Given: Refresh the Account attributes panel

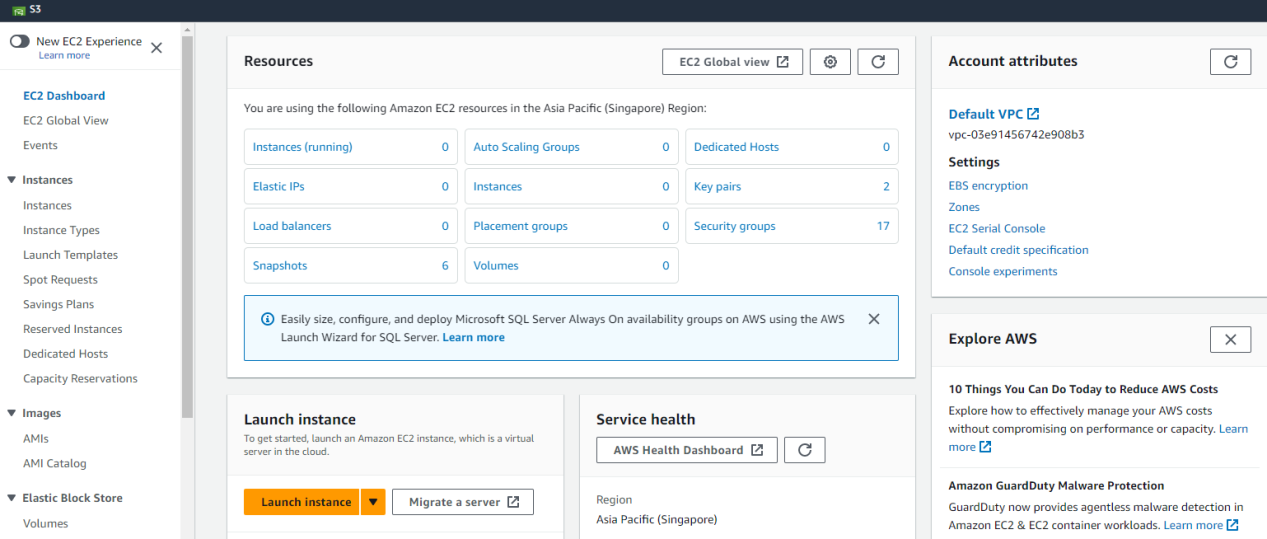Looking at the screenshot, I should pyautogui.click(x=1230, y=62).
